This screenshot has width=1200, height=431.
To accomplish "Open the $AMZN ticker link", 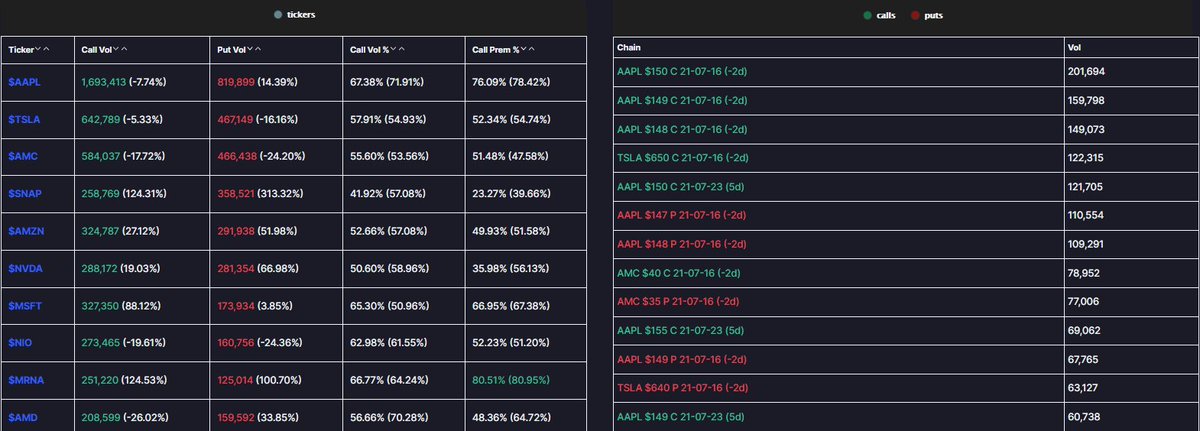I will pos(24,232).
